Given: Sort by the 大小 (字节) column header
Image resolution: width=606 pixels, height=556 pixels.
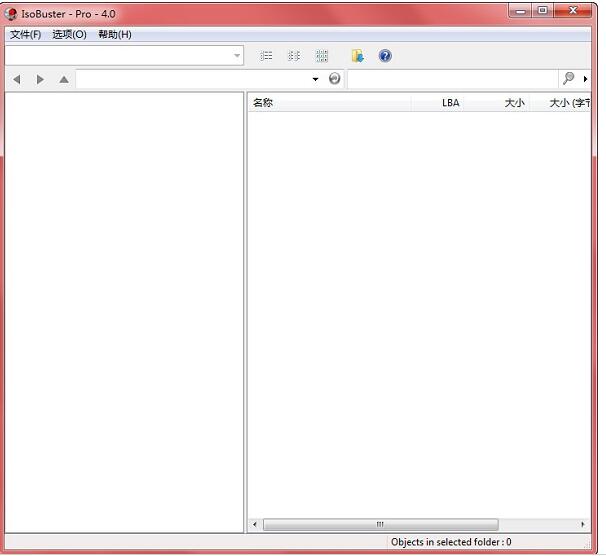Looking at the screenshot, I should pyautogui.click(x=560, y=103).
